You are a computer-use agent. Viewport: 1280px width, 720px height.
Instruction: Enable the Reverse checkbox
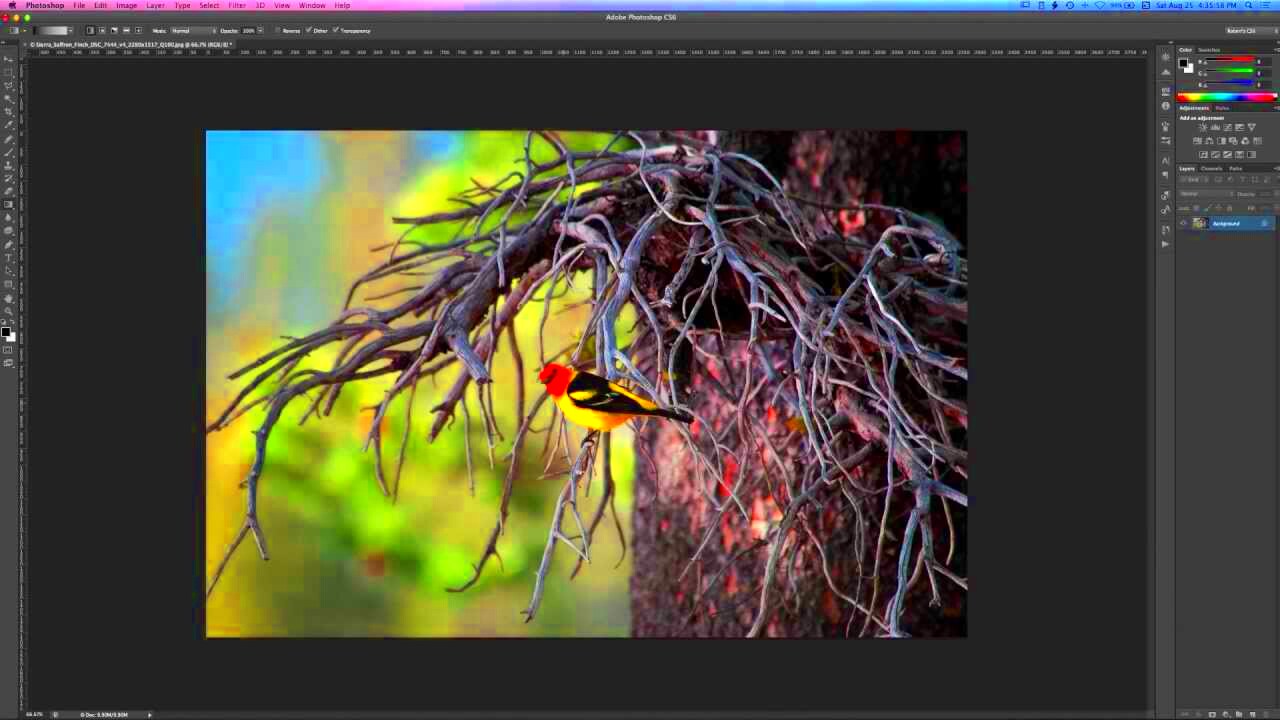click(x=277, y=30)
